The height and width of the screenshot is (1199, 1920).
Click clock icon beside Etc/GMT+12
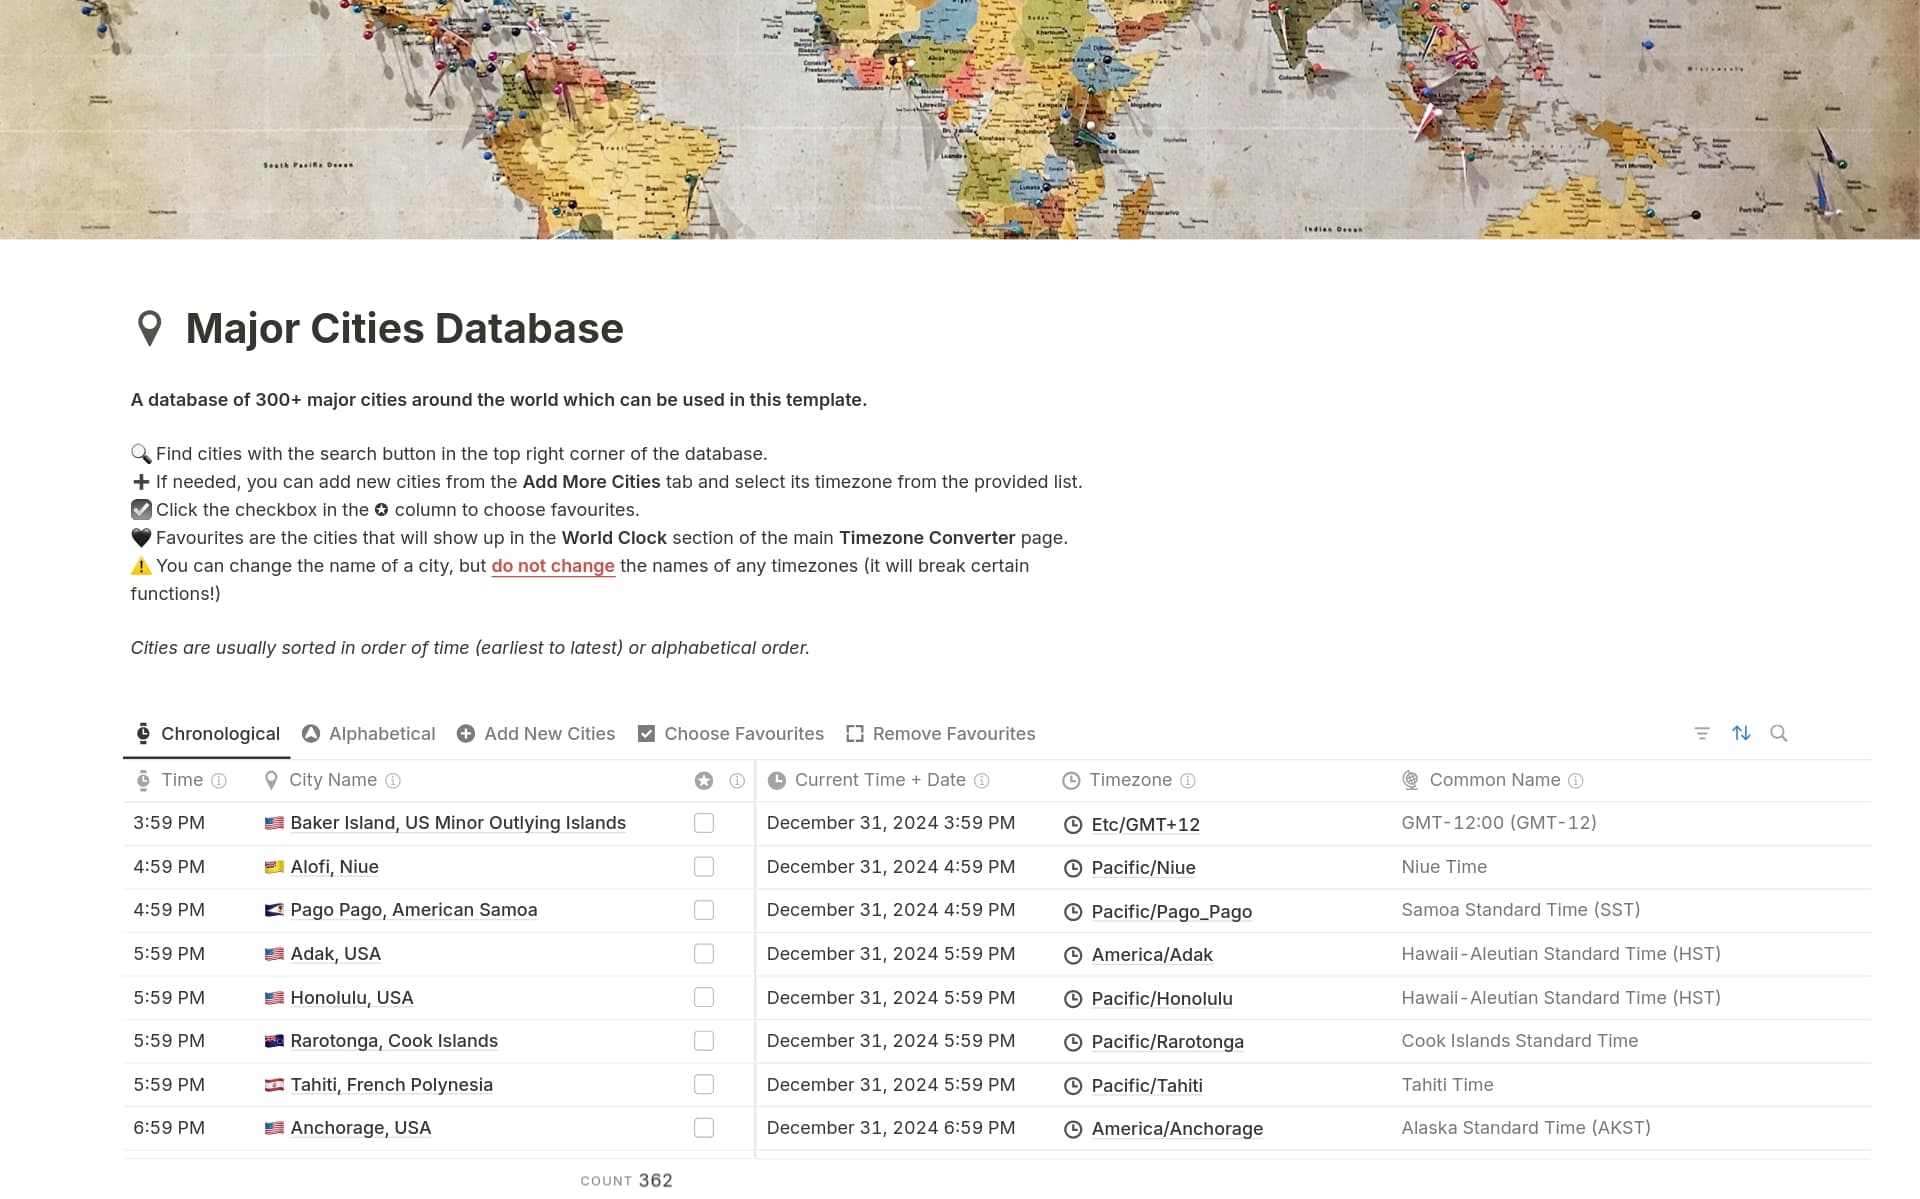(x=1073, y=825)
